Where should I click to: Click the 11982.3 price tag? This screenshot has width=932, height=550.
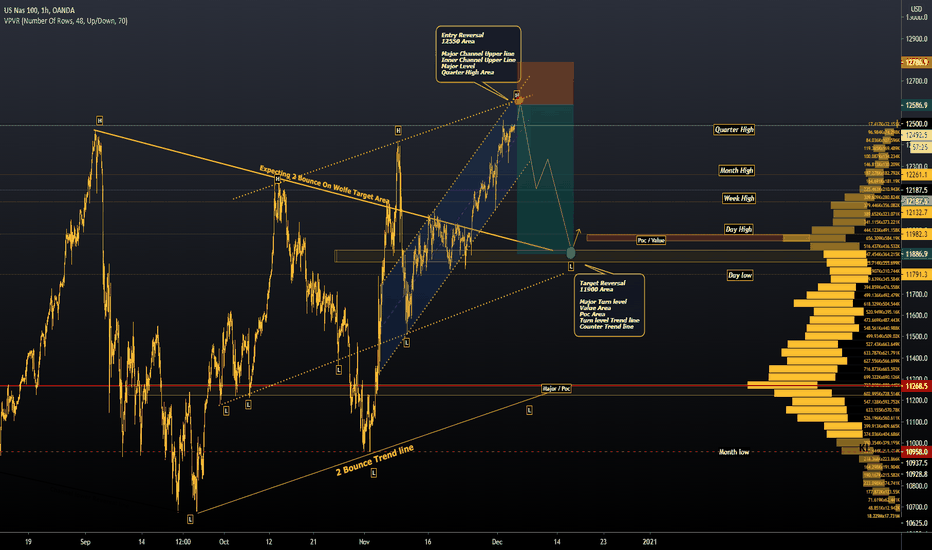pos(917,235)
